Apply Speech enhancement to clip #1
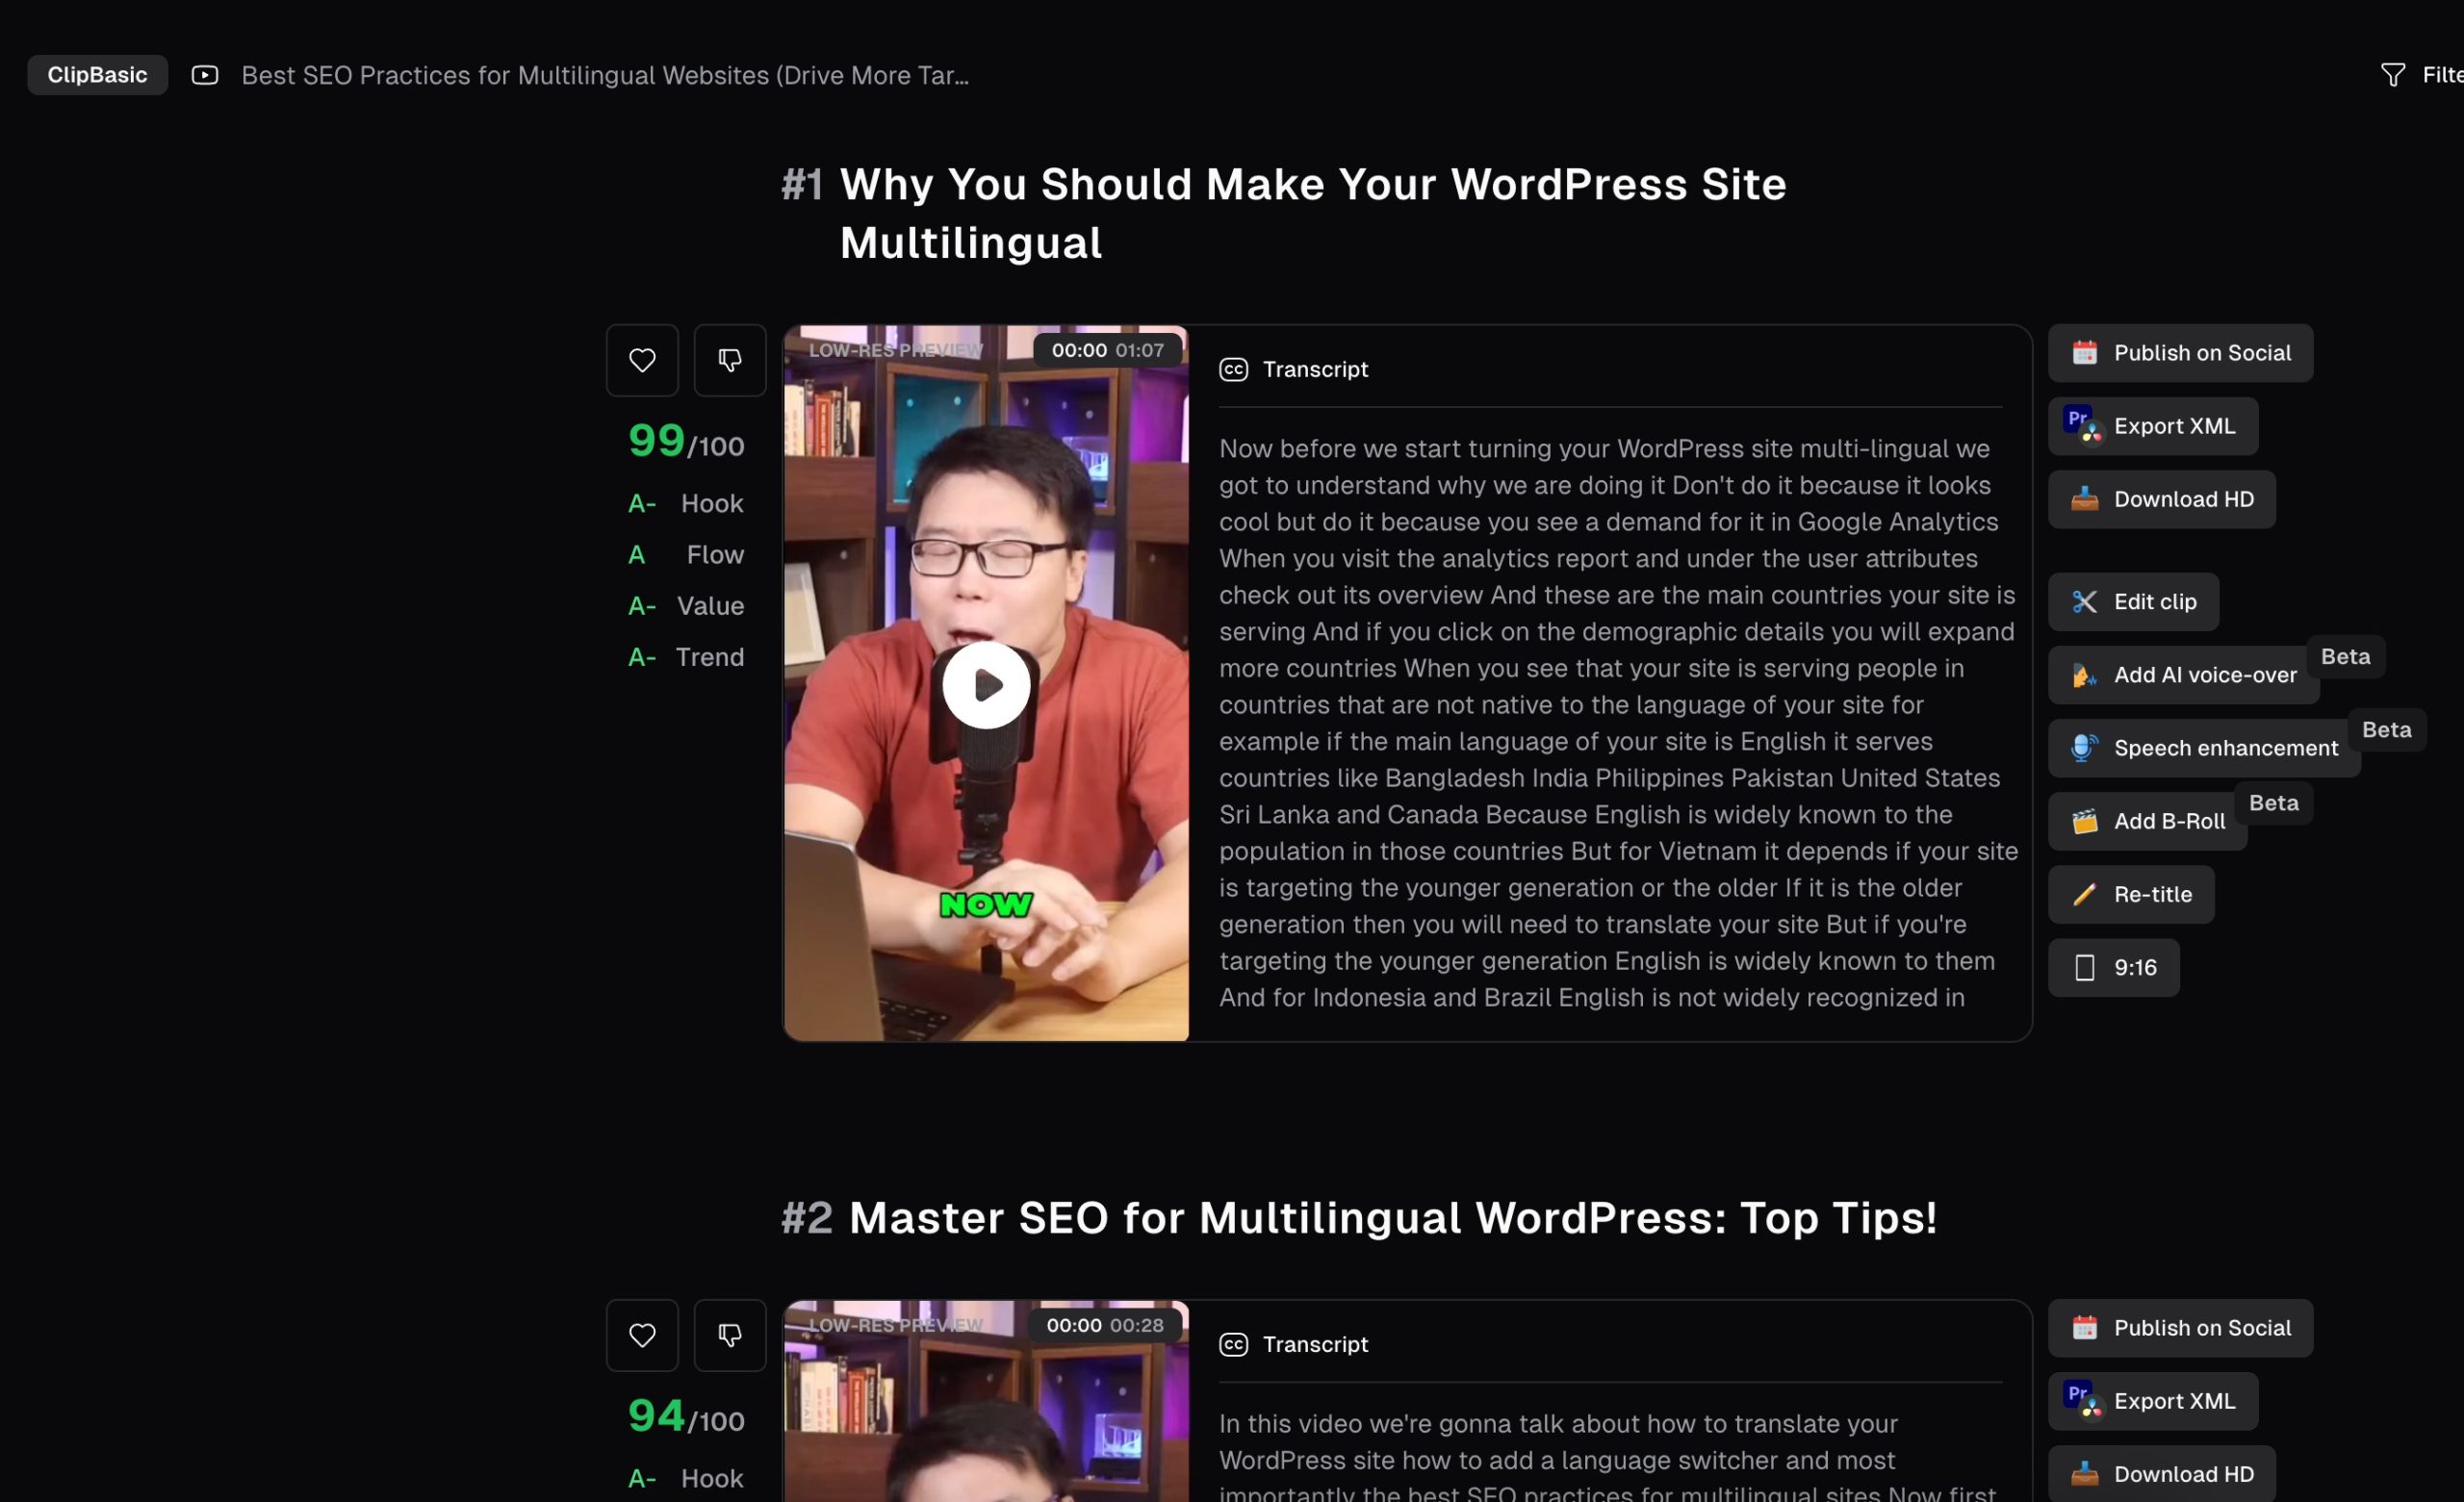This screenshot has height=1502, width=2464. coord(2204,748)
